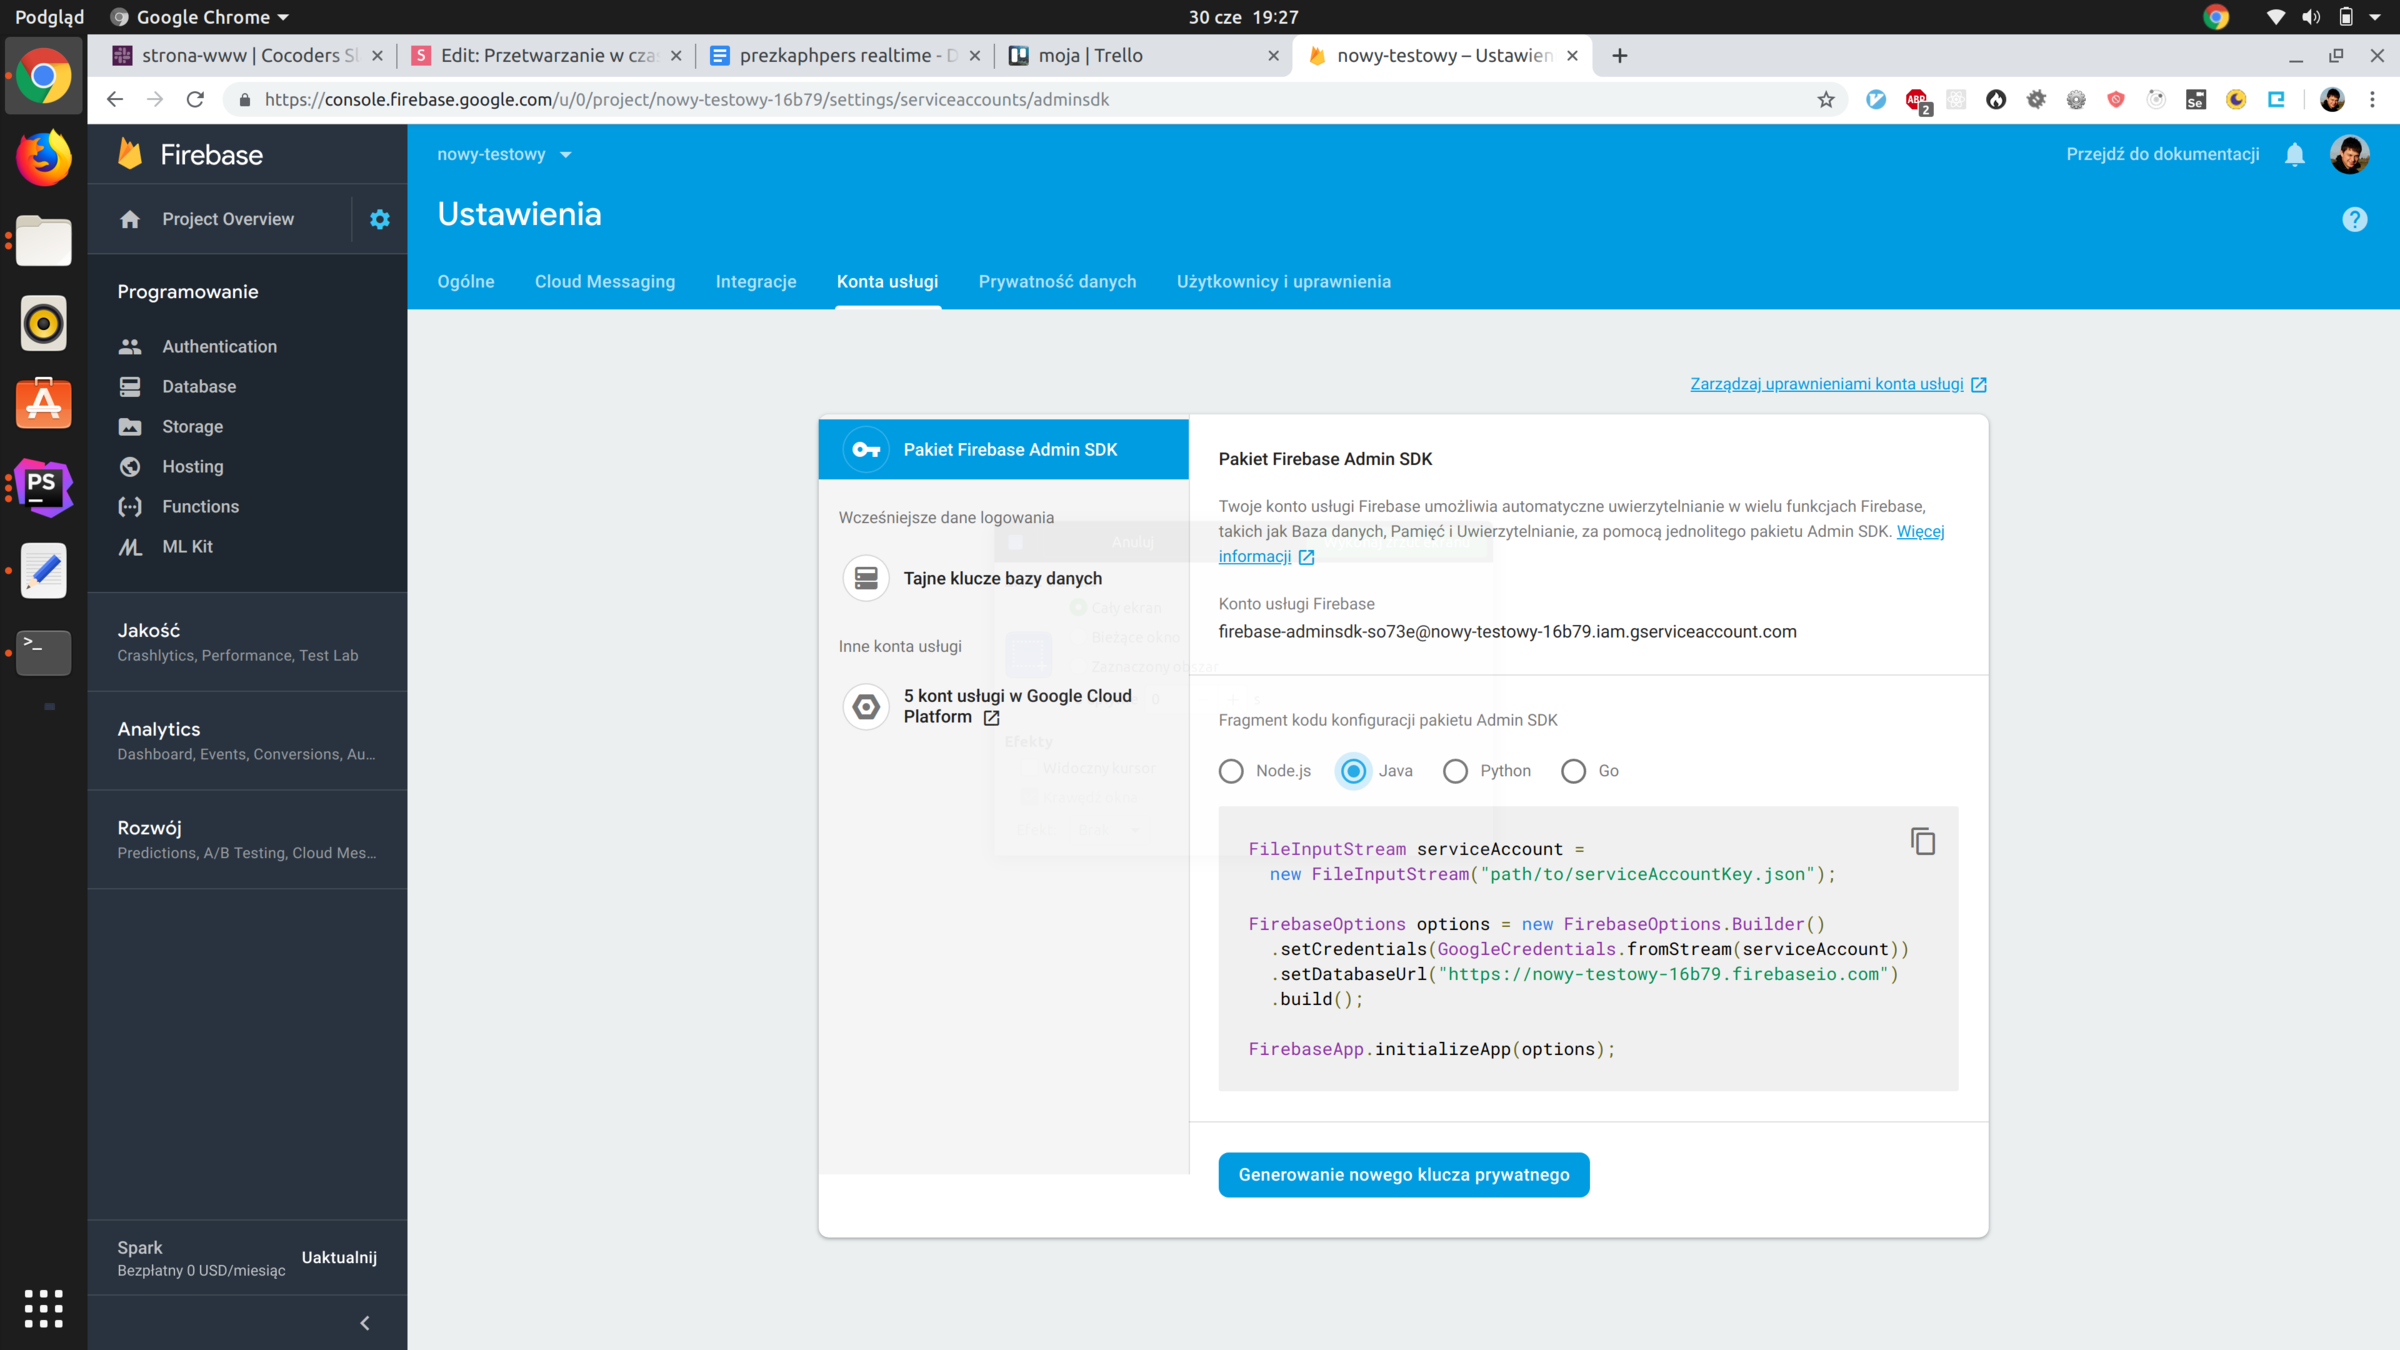Image resolution: width=2400 pixels, height=1350 pixels.
Task: Open Firefox from the Ubuntu dock
Action: (43, 158)
